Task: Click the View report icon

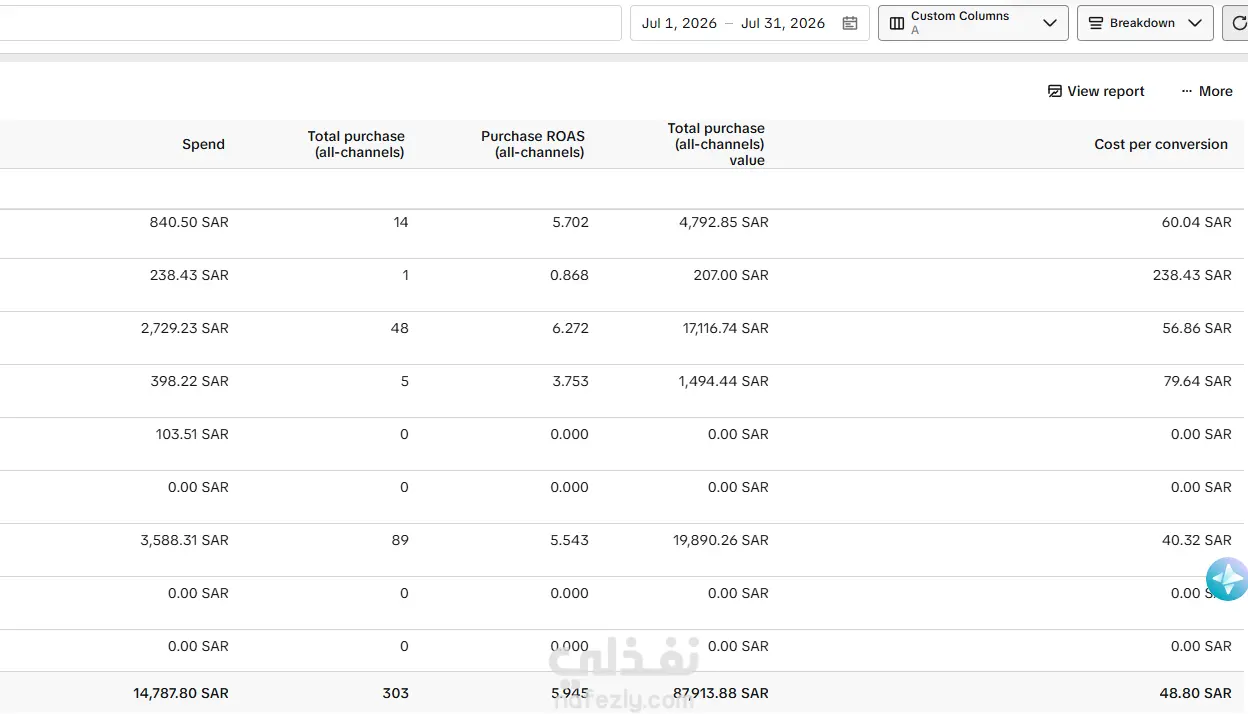Action: [1054, 91]
